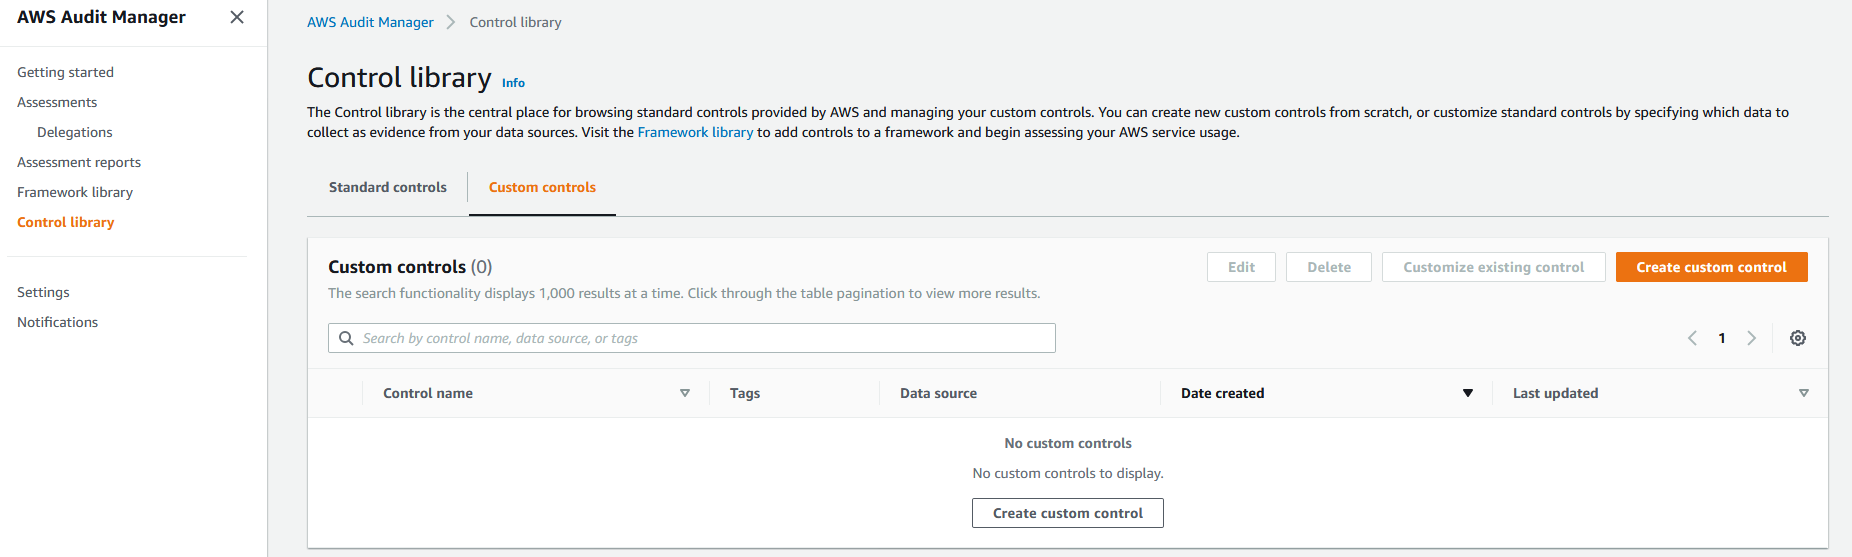Open table preferences gear icon
The height and width of the screenshot is (557, 1852).
(x=1798, y=338)
